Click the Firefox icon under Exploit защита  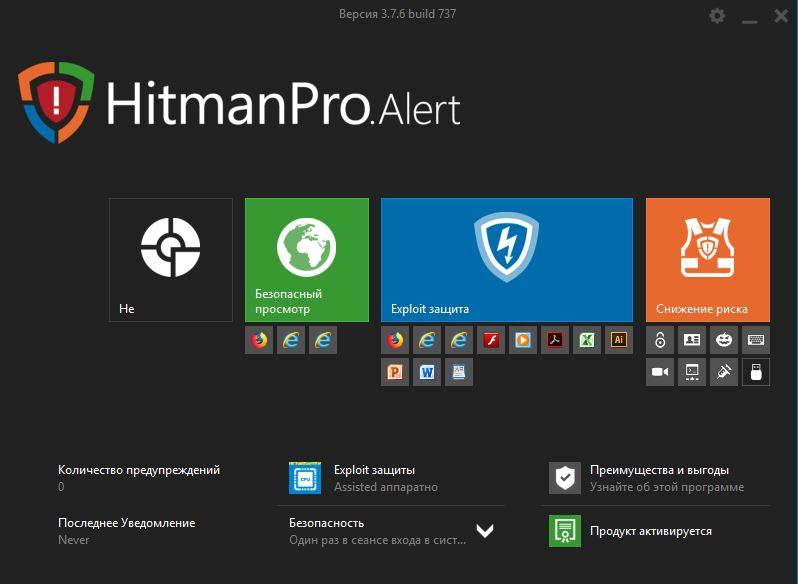[x=395, y=340]
